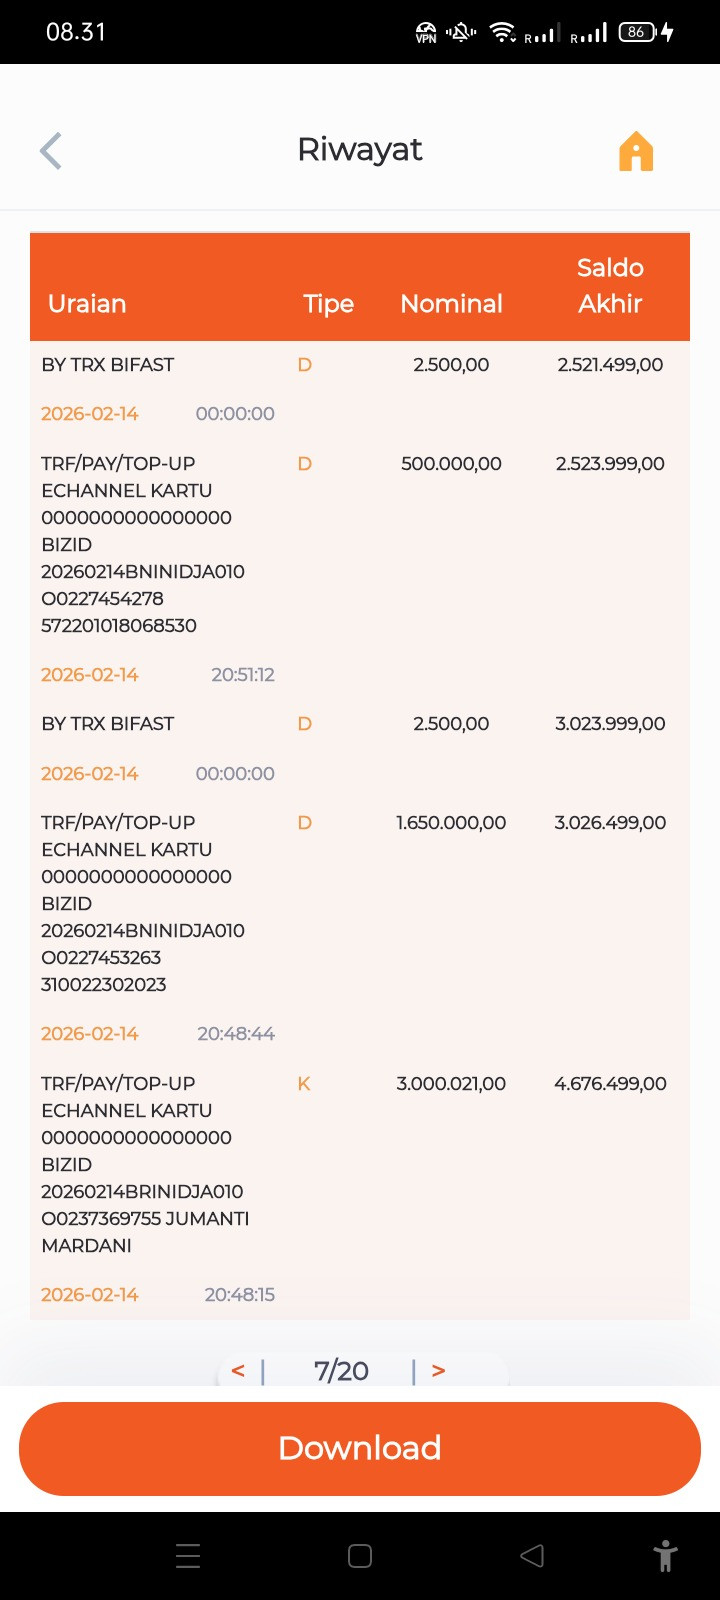Open home via the orange house icon
The height and width of the screenshot is (1600, 720).
tap(636, 152)
